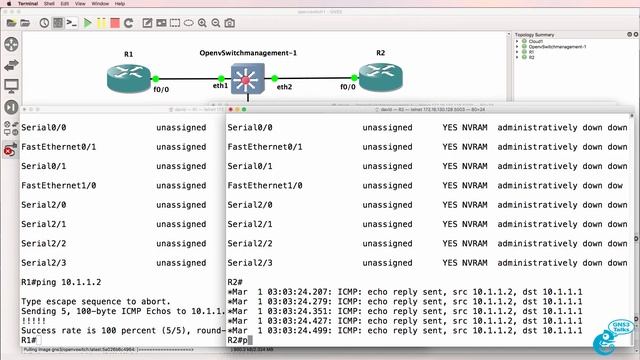Viewport: 640px width, 360px height.
Task: Click the eth1 interface label
Action: pos(220,85)
